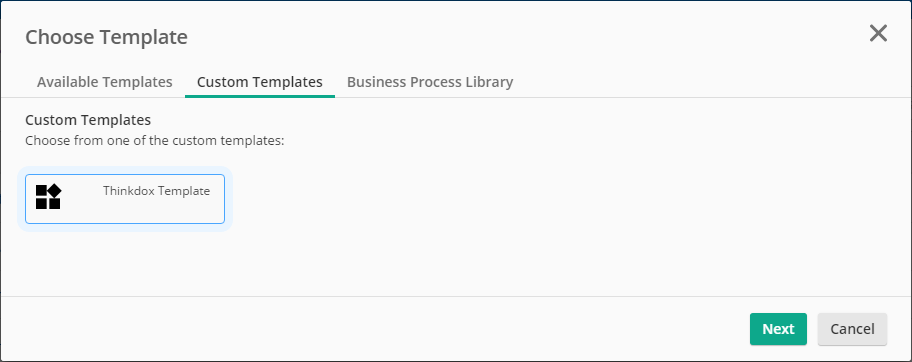Close the Choose Template dialog
Image resolution: width=912 pixels, height=362 pixels.
[878, 34]
